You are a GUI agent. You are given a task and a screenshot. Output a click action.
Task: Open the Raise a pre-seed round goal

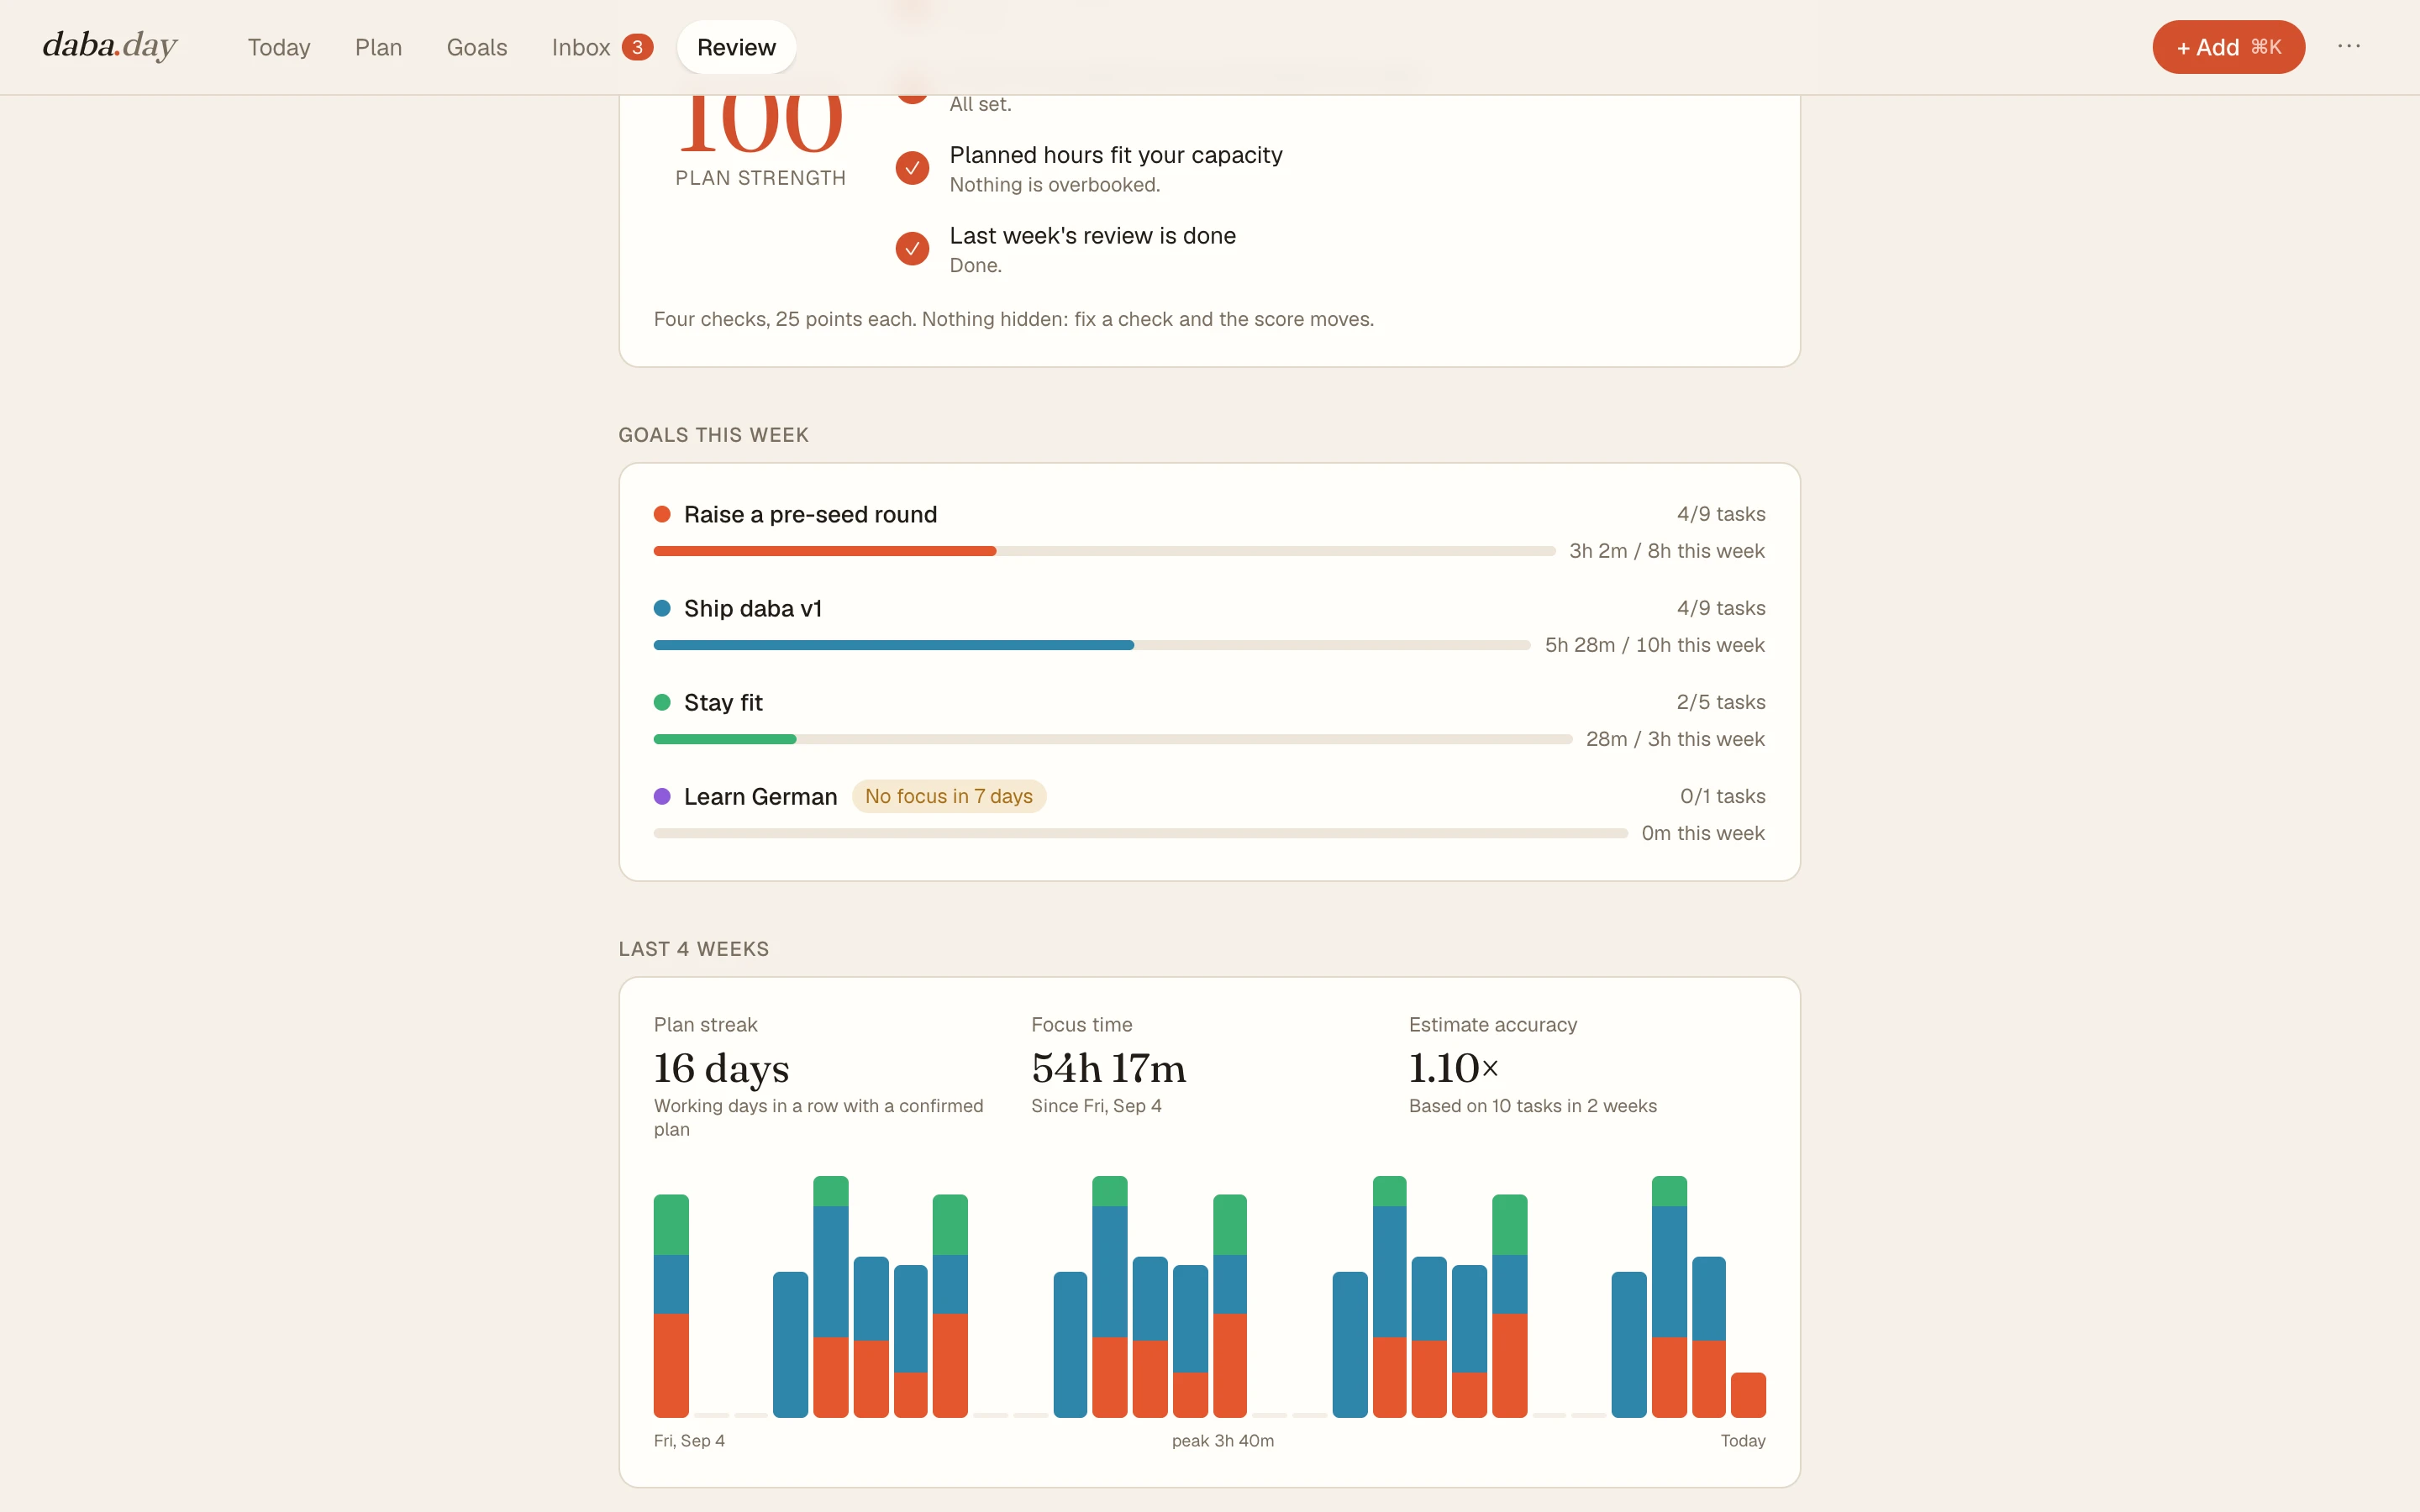click(x=811, y=514)
